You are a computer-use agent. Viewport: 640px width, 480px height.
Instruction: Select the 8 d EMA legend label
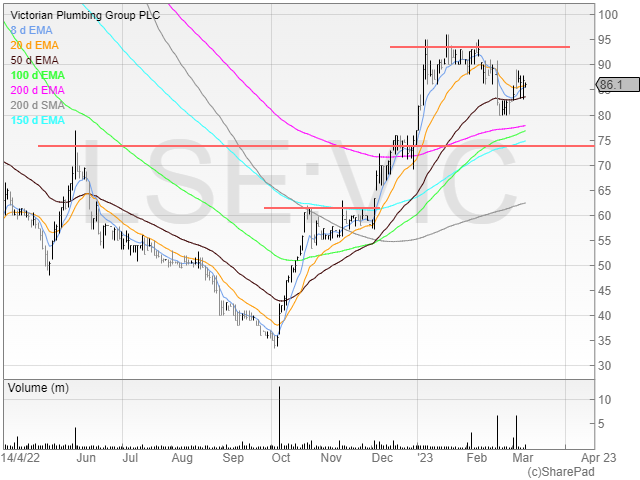[31, 31]
